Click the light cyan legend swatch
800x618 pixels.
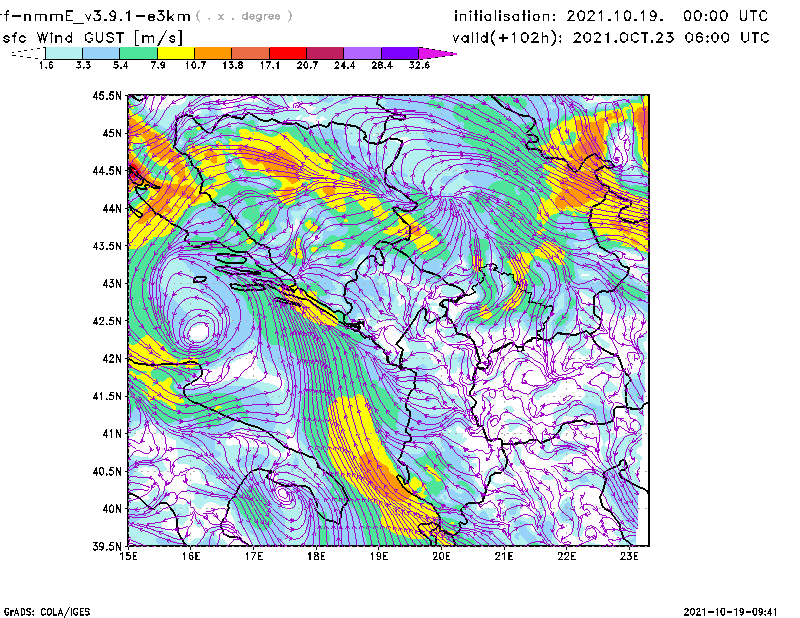click(64, 53)
